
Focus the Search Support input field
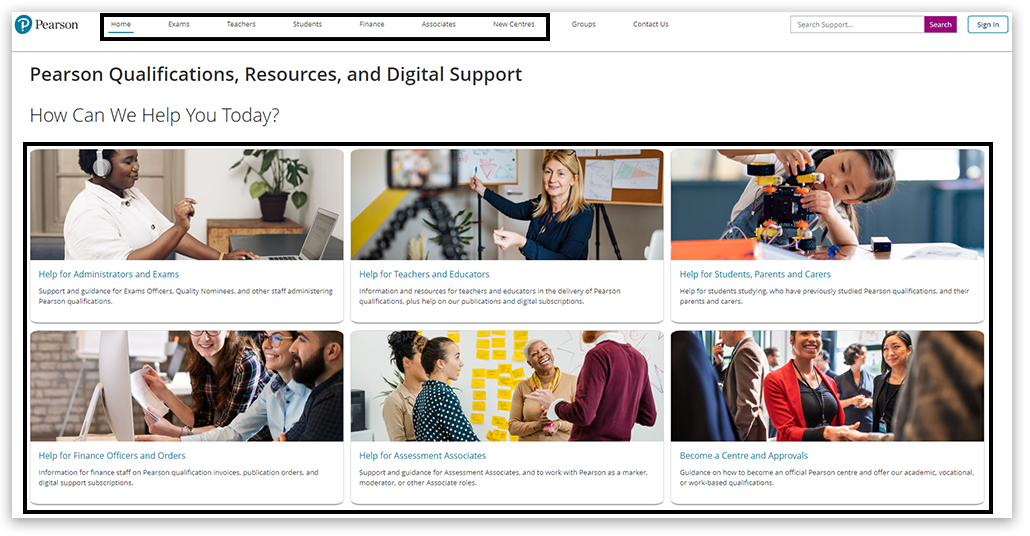[x=857, y=25]
